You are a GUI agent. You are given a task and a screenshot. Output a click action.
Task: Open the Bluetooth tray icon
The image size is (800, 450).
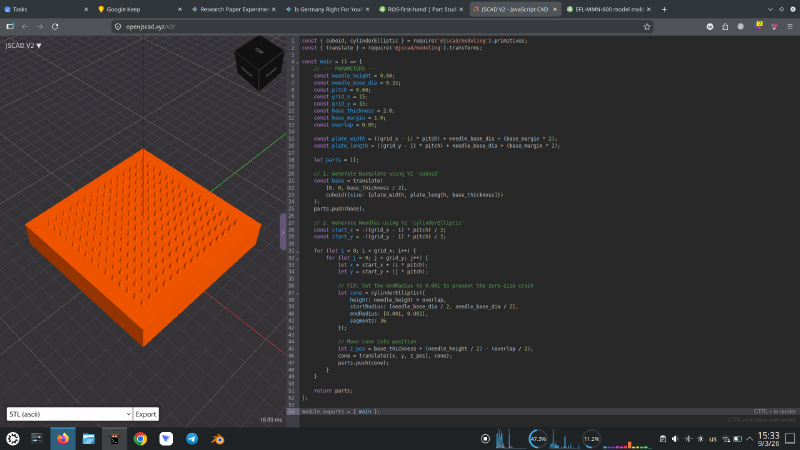coord(688,439)
